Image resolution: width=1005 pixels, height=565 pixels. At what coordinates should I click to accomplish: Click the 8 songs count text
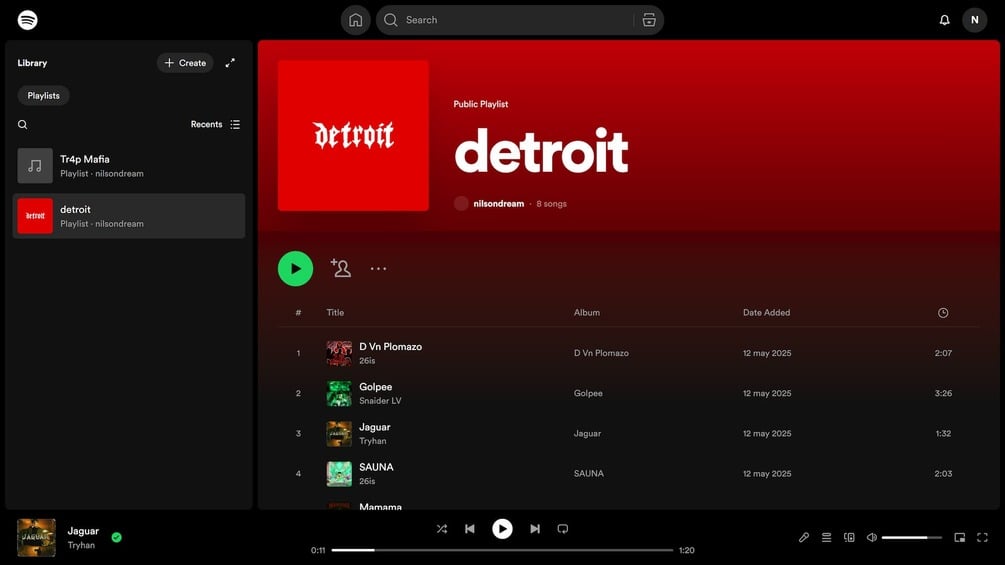point(551,204)
